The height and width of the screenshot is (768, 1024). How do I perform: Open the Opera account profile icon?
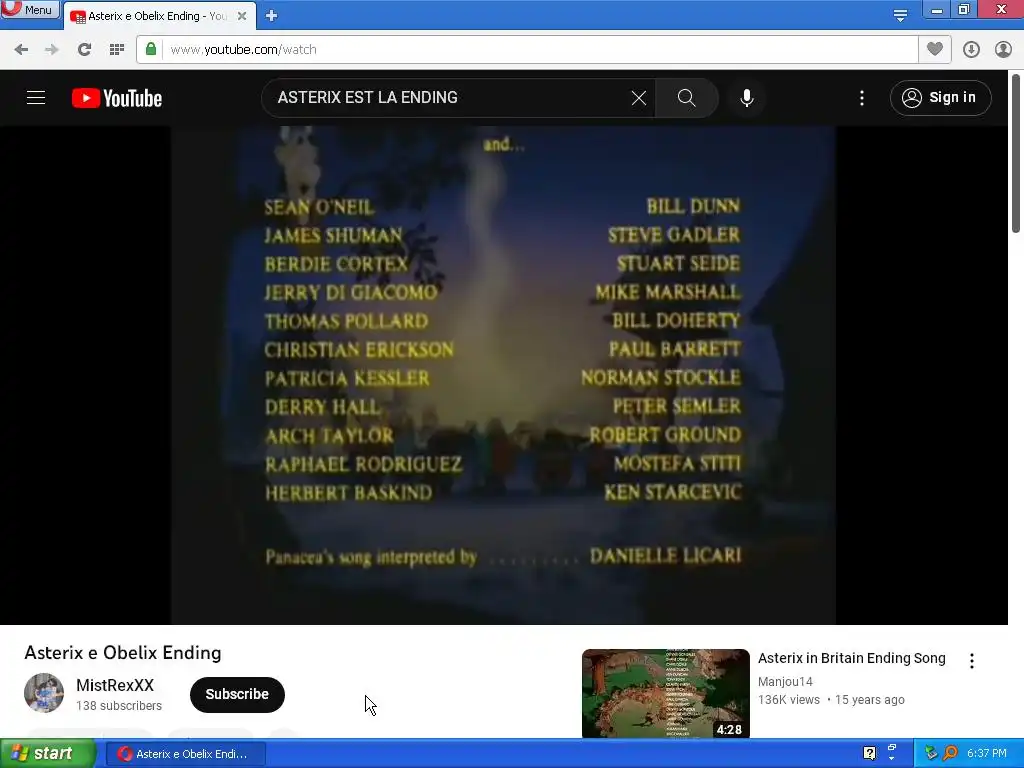pyautogui.click(x=1003, y=50)
